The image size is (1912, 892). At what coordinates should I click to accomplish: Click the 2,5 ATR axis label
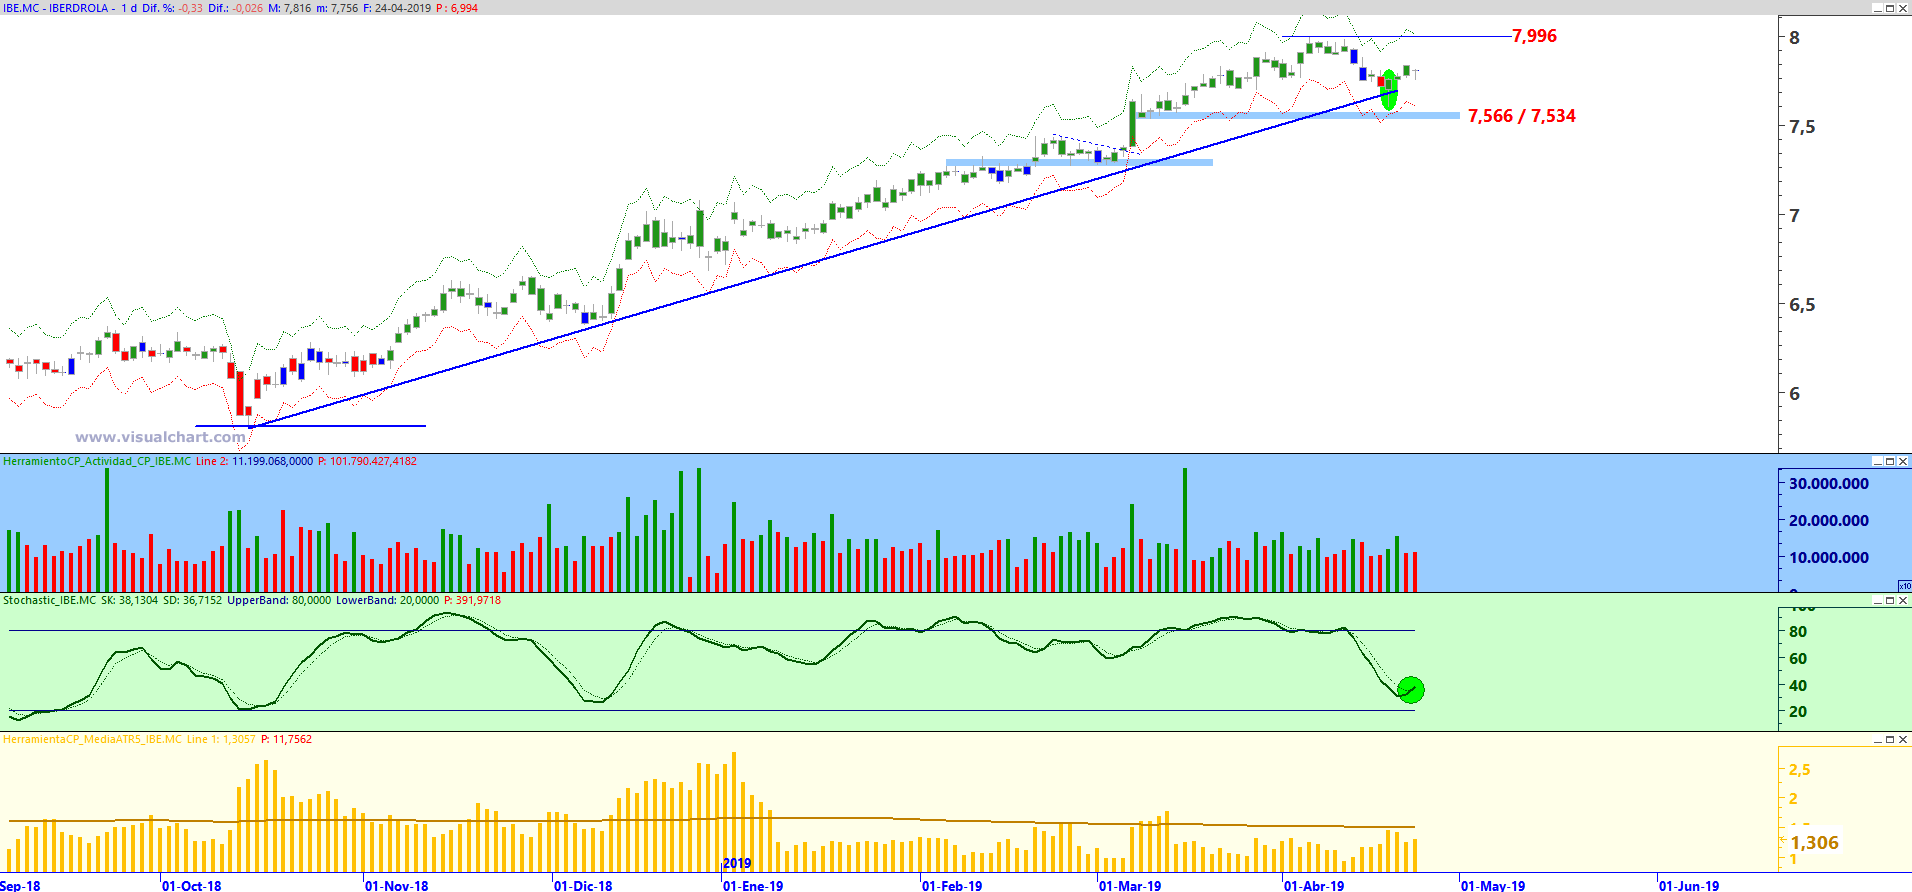point(1800,769)
